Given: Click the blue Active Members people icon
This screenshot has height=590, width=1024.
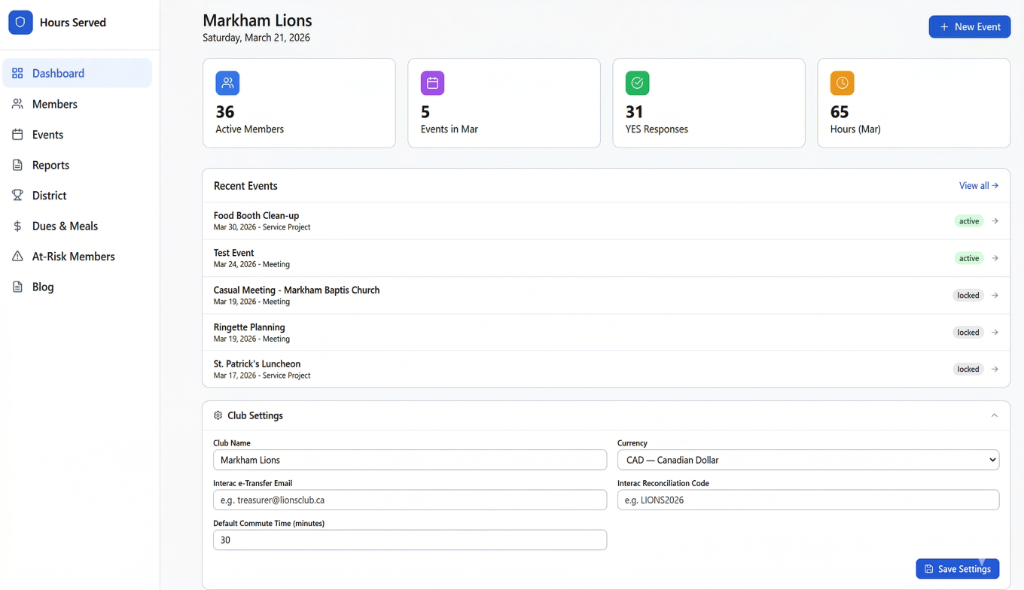Looking at the screenshot, I should (227, 83).
